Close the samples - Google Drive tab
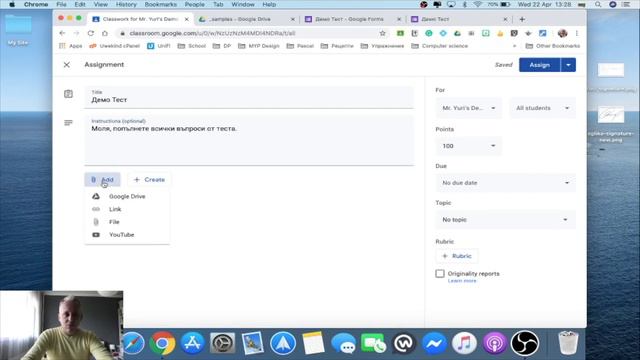The image size is (640, 360). pyautogui.click(x=293, y=19)
